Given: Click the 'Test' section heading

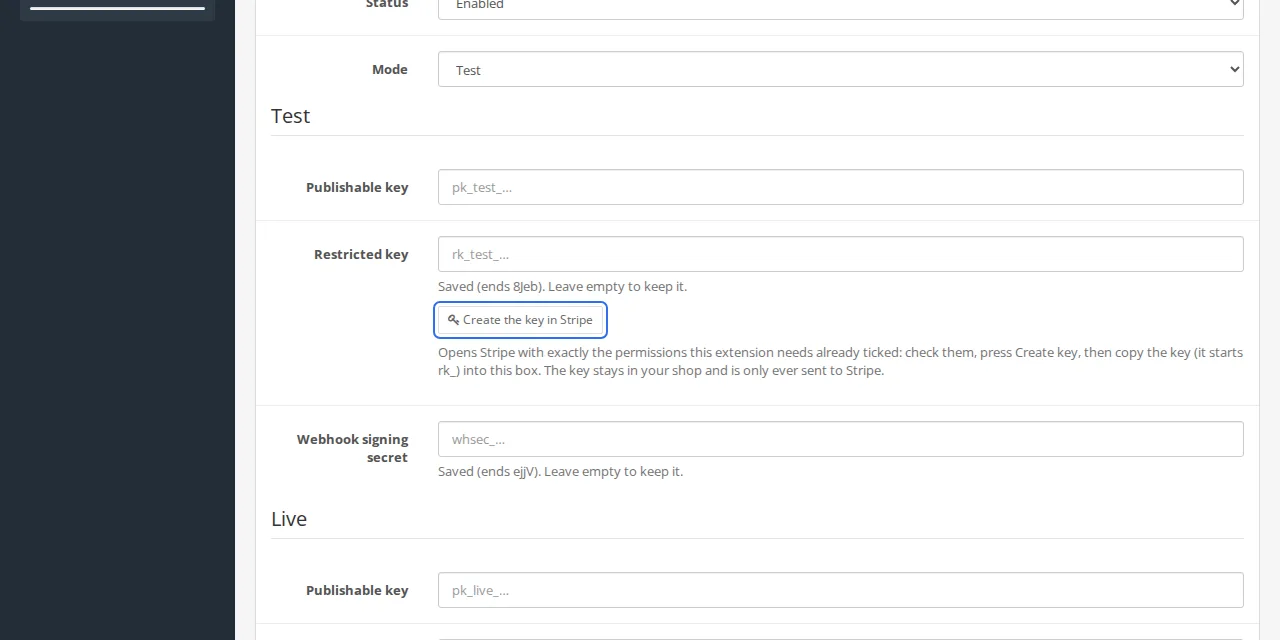Looking at the screenshot, I should (290, 116).
